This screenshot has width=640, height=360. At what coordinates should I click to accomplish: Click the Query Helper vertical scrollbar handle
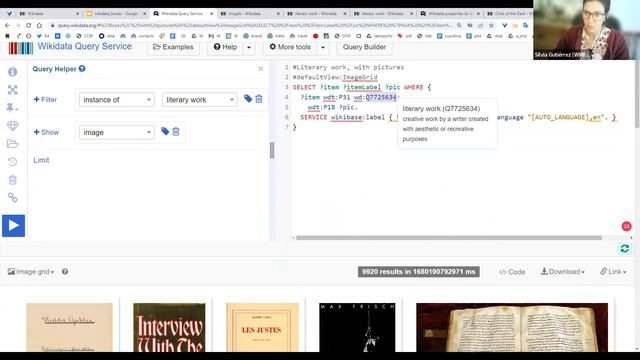tap(272, 151)
